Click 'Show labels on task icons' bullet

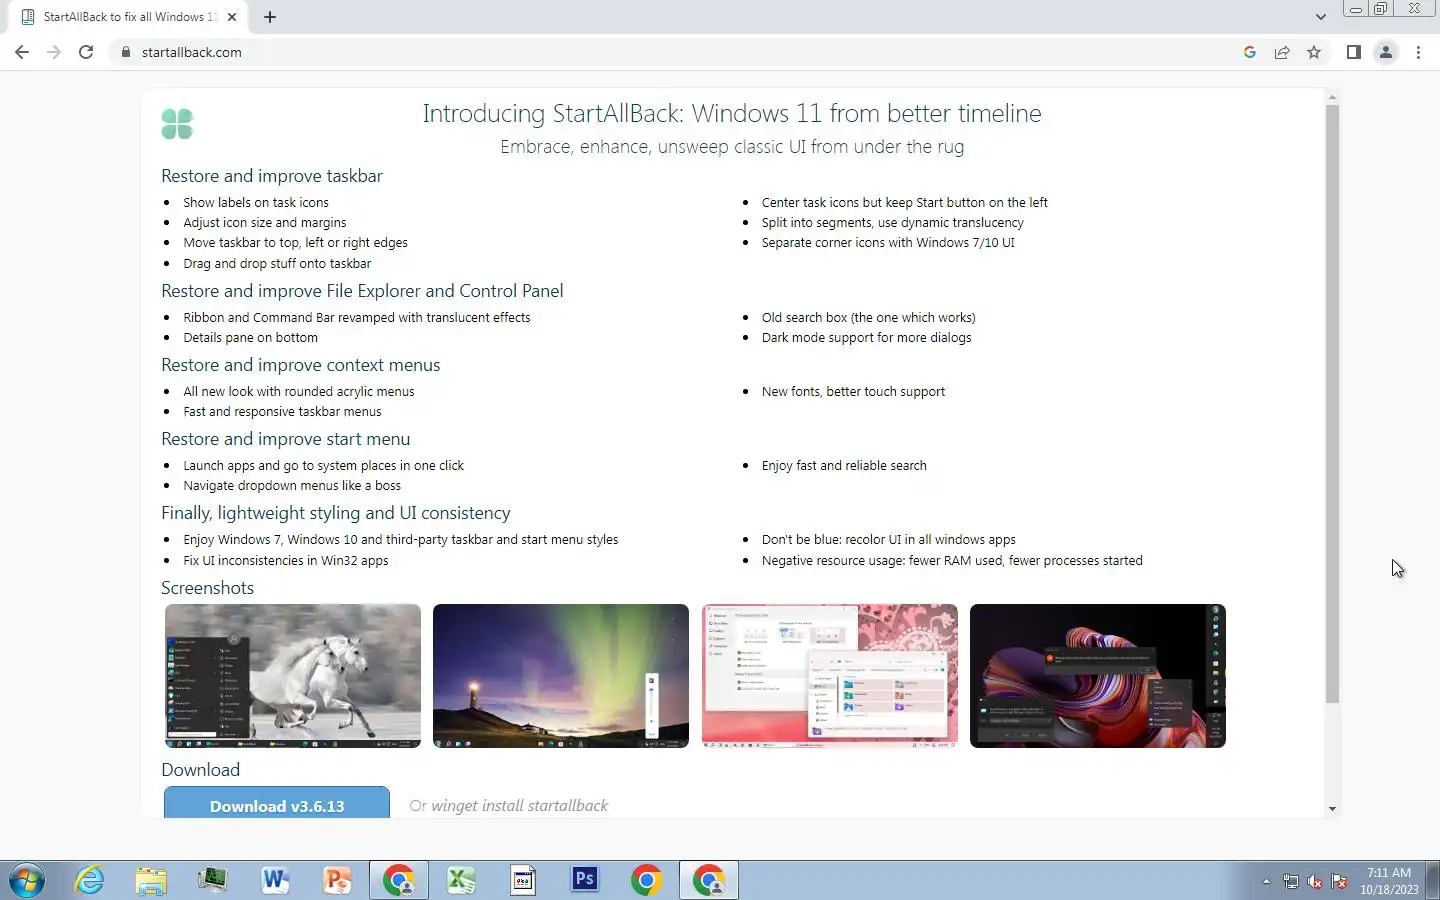pos(256,202)
